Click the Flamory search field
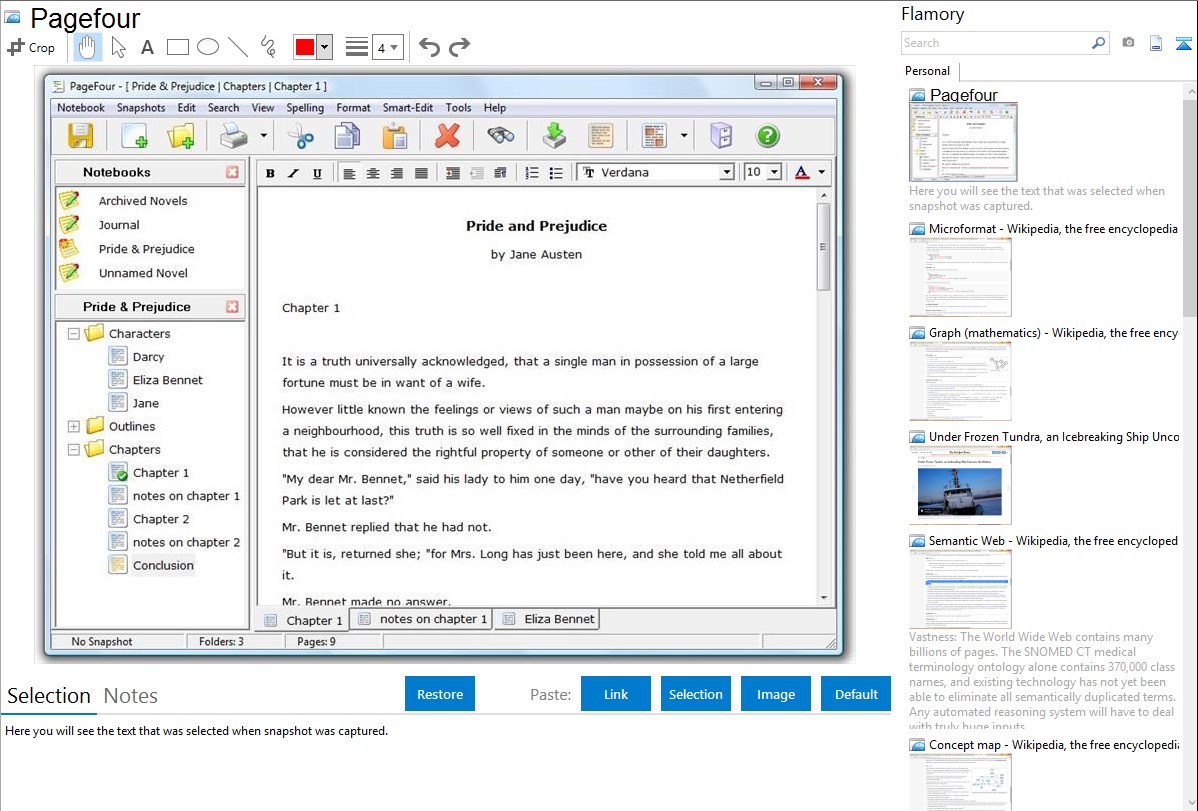Screen dimensions: 1198x811 pos(995,43)
